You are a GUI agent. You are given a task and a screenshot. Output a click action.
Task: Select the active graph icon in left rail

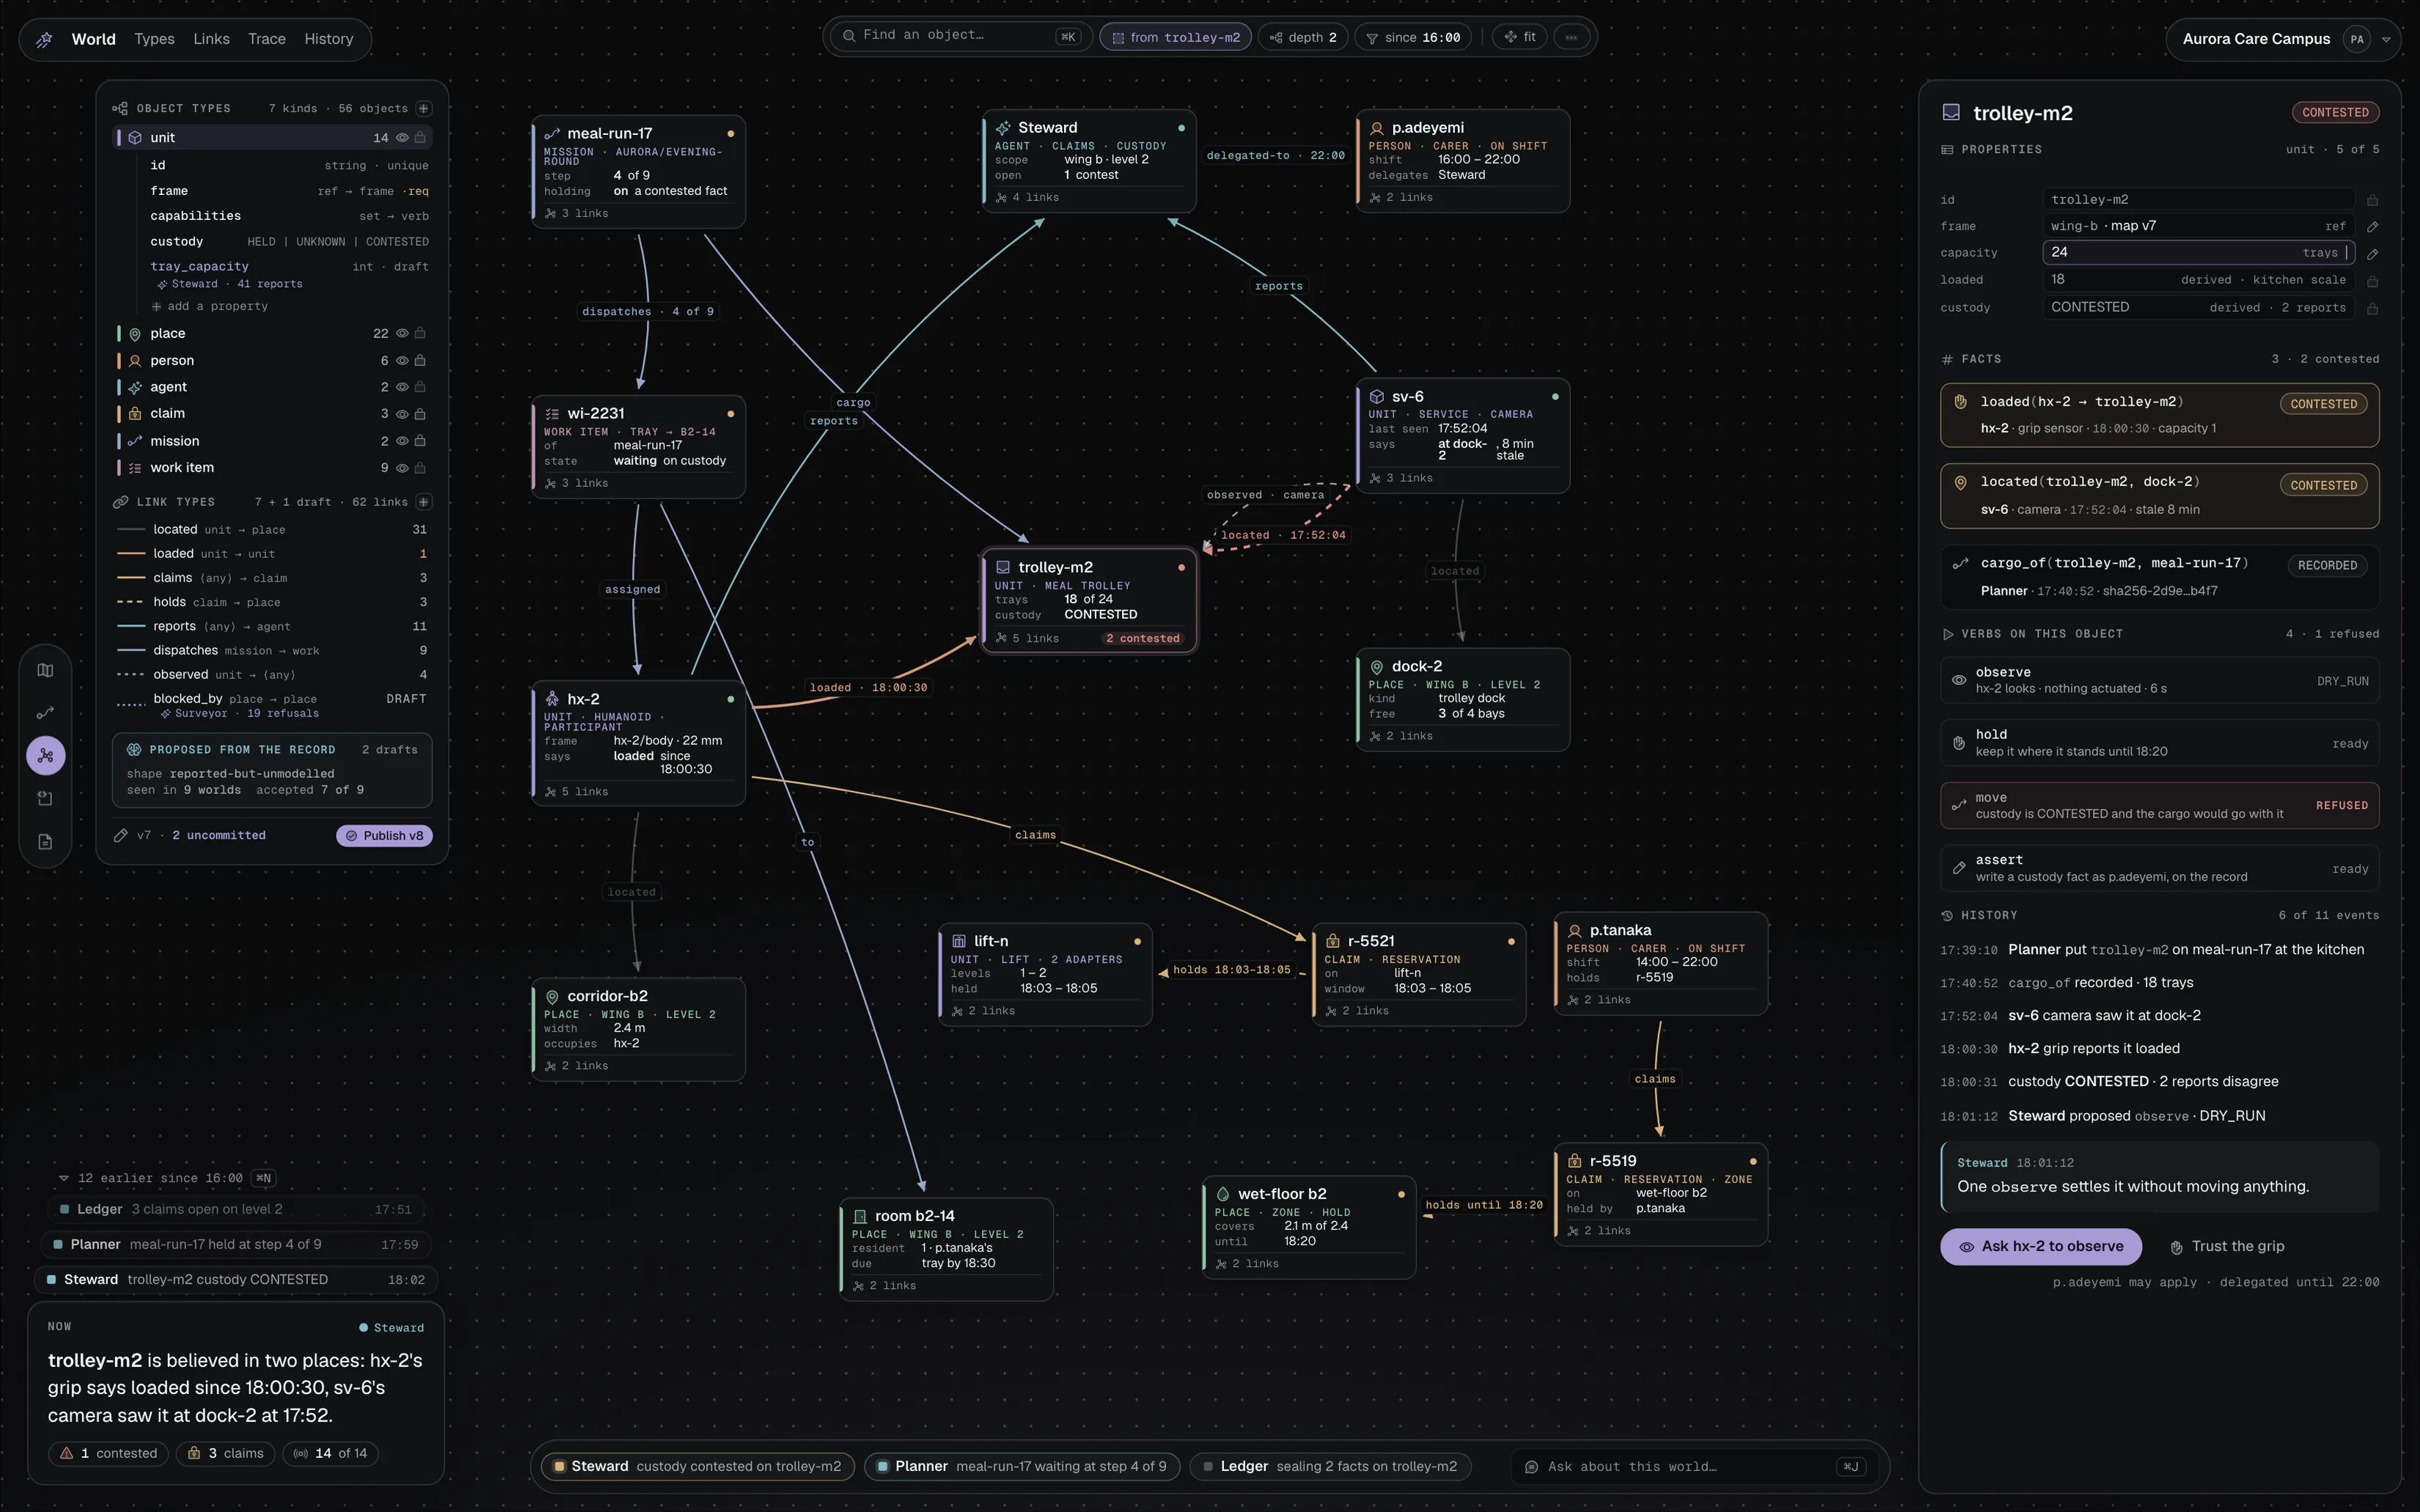[x=45, y=756]
